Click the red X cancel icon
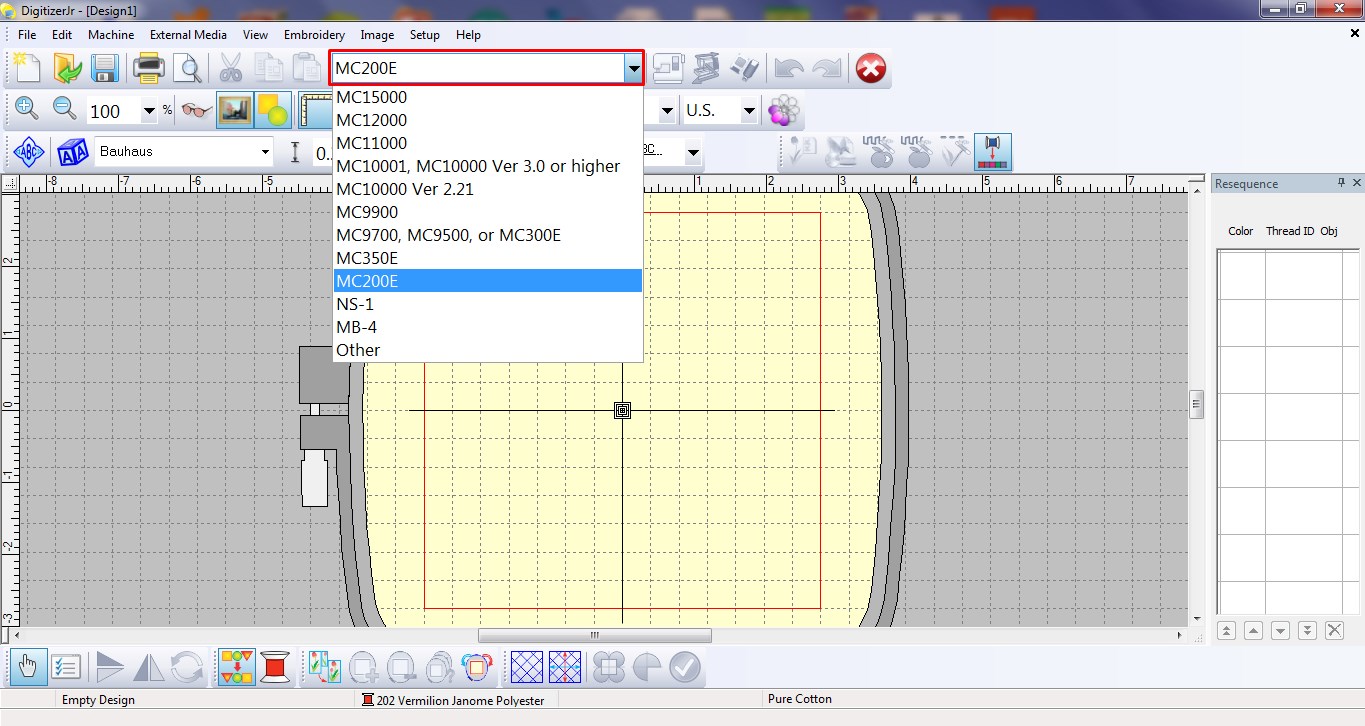This screenshot has width=1365, height=726. 871,68
